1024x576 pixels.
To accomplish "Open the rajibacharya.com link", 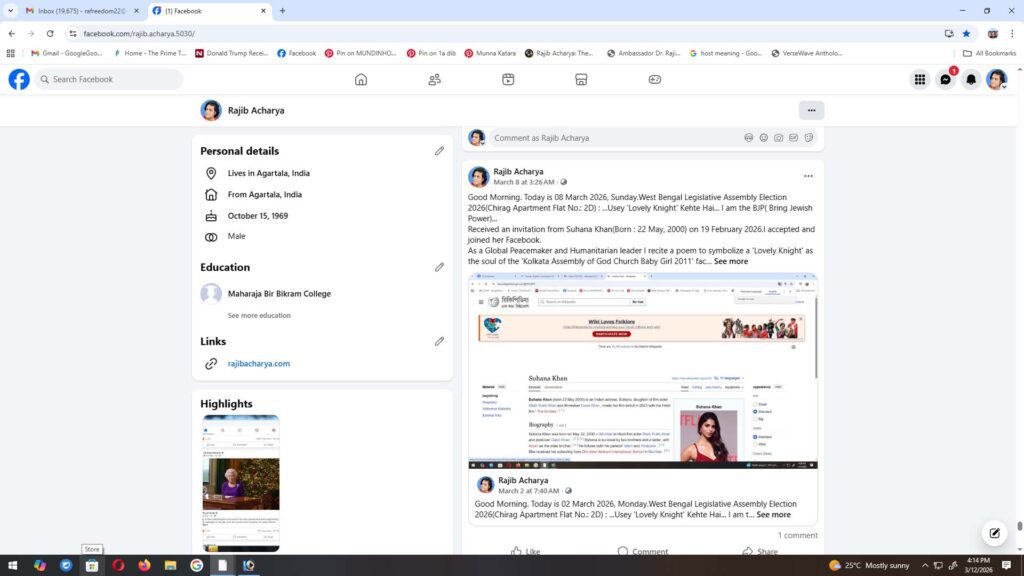I will (258, 364).
